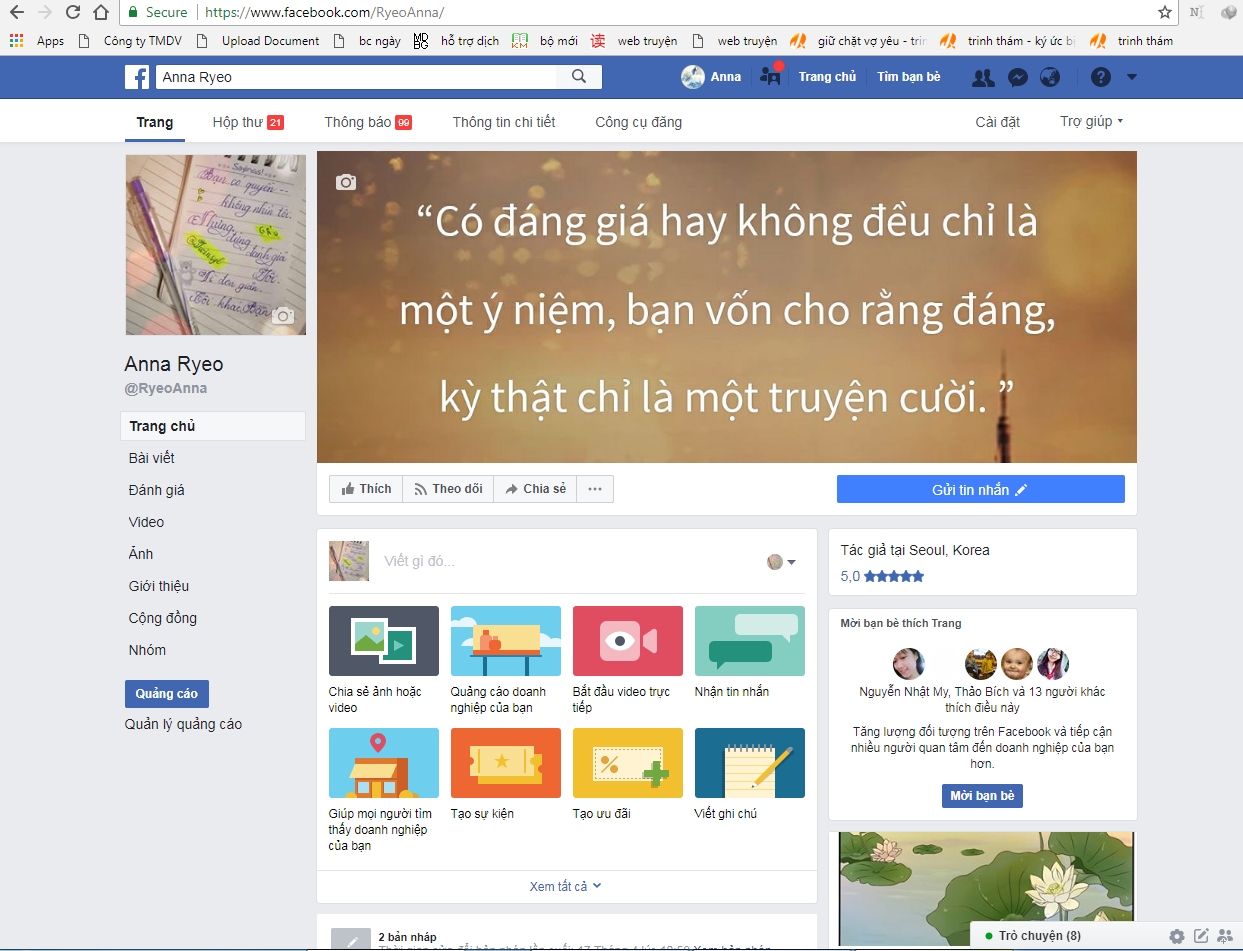The height and width of the screenshot is (951, 1243).
Task: Click the Facebook logo icon
Action: [x=137, y=77]
